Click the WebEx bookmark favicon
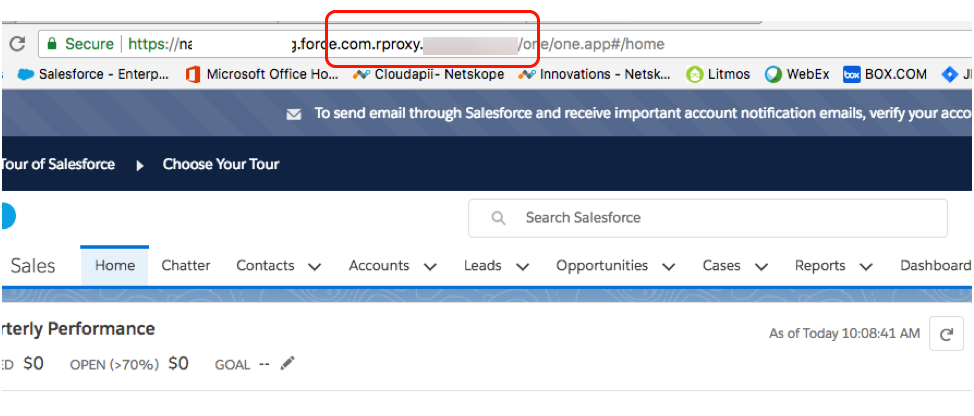This screenshot has height=416, width=974. 773,75
